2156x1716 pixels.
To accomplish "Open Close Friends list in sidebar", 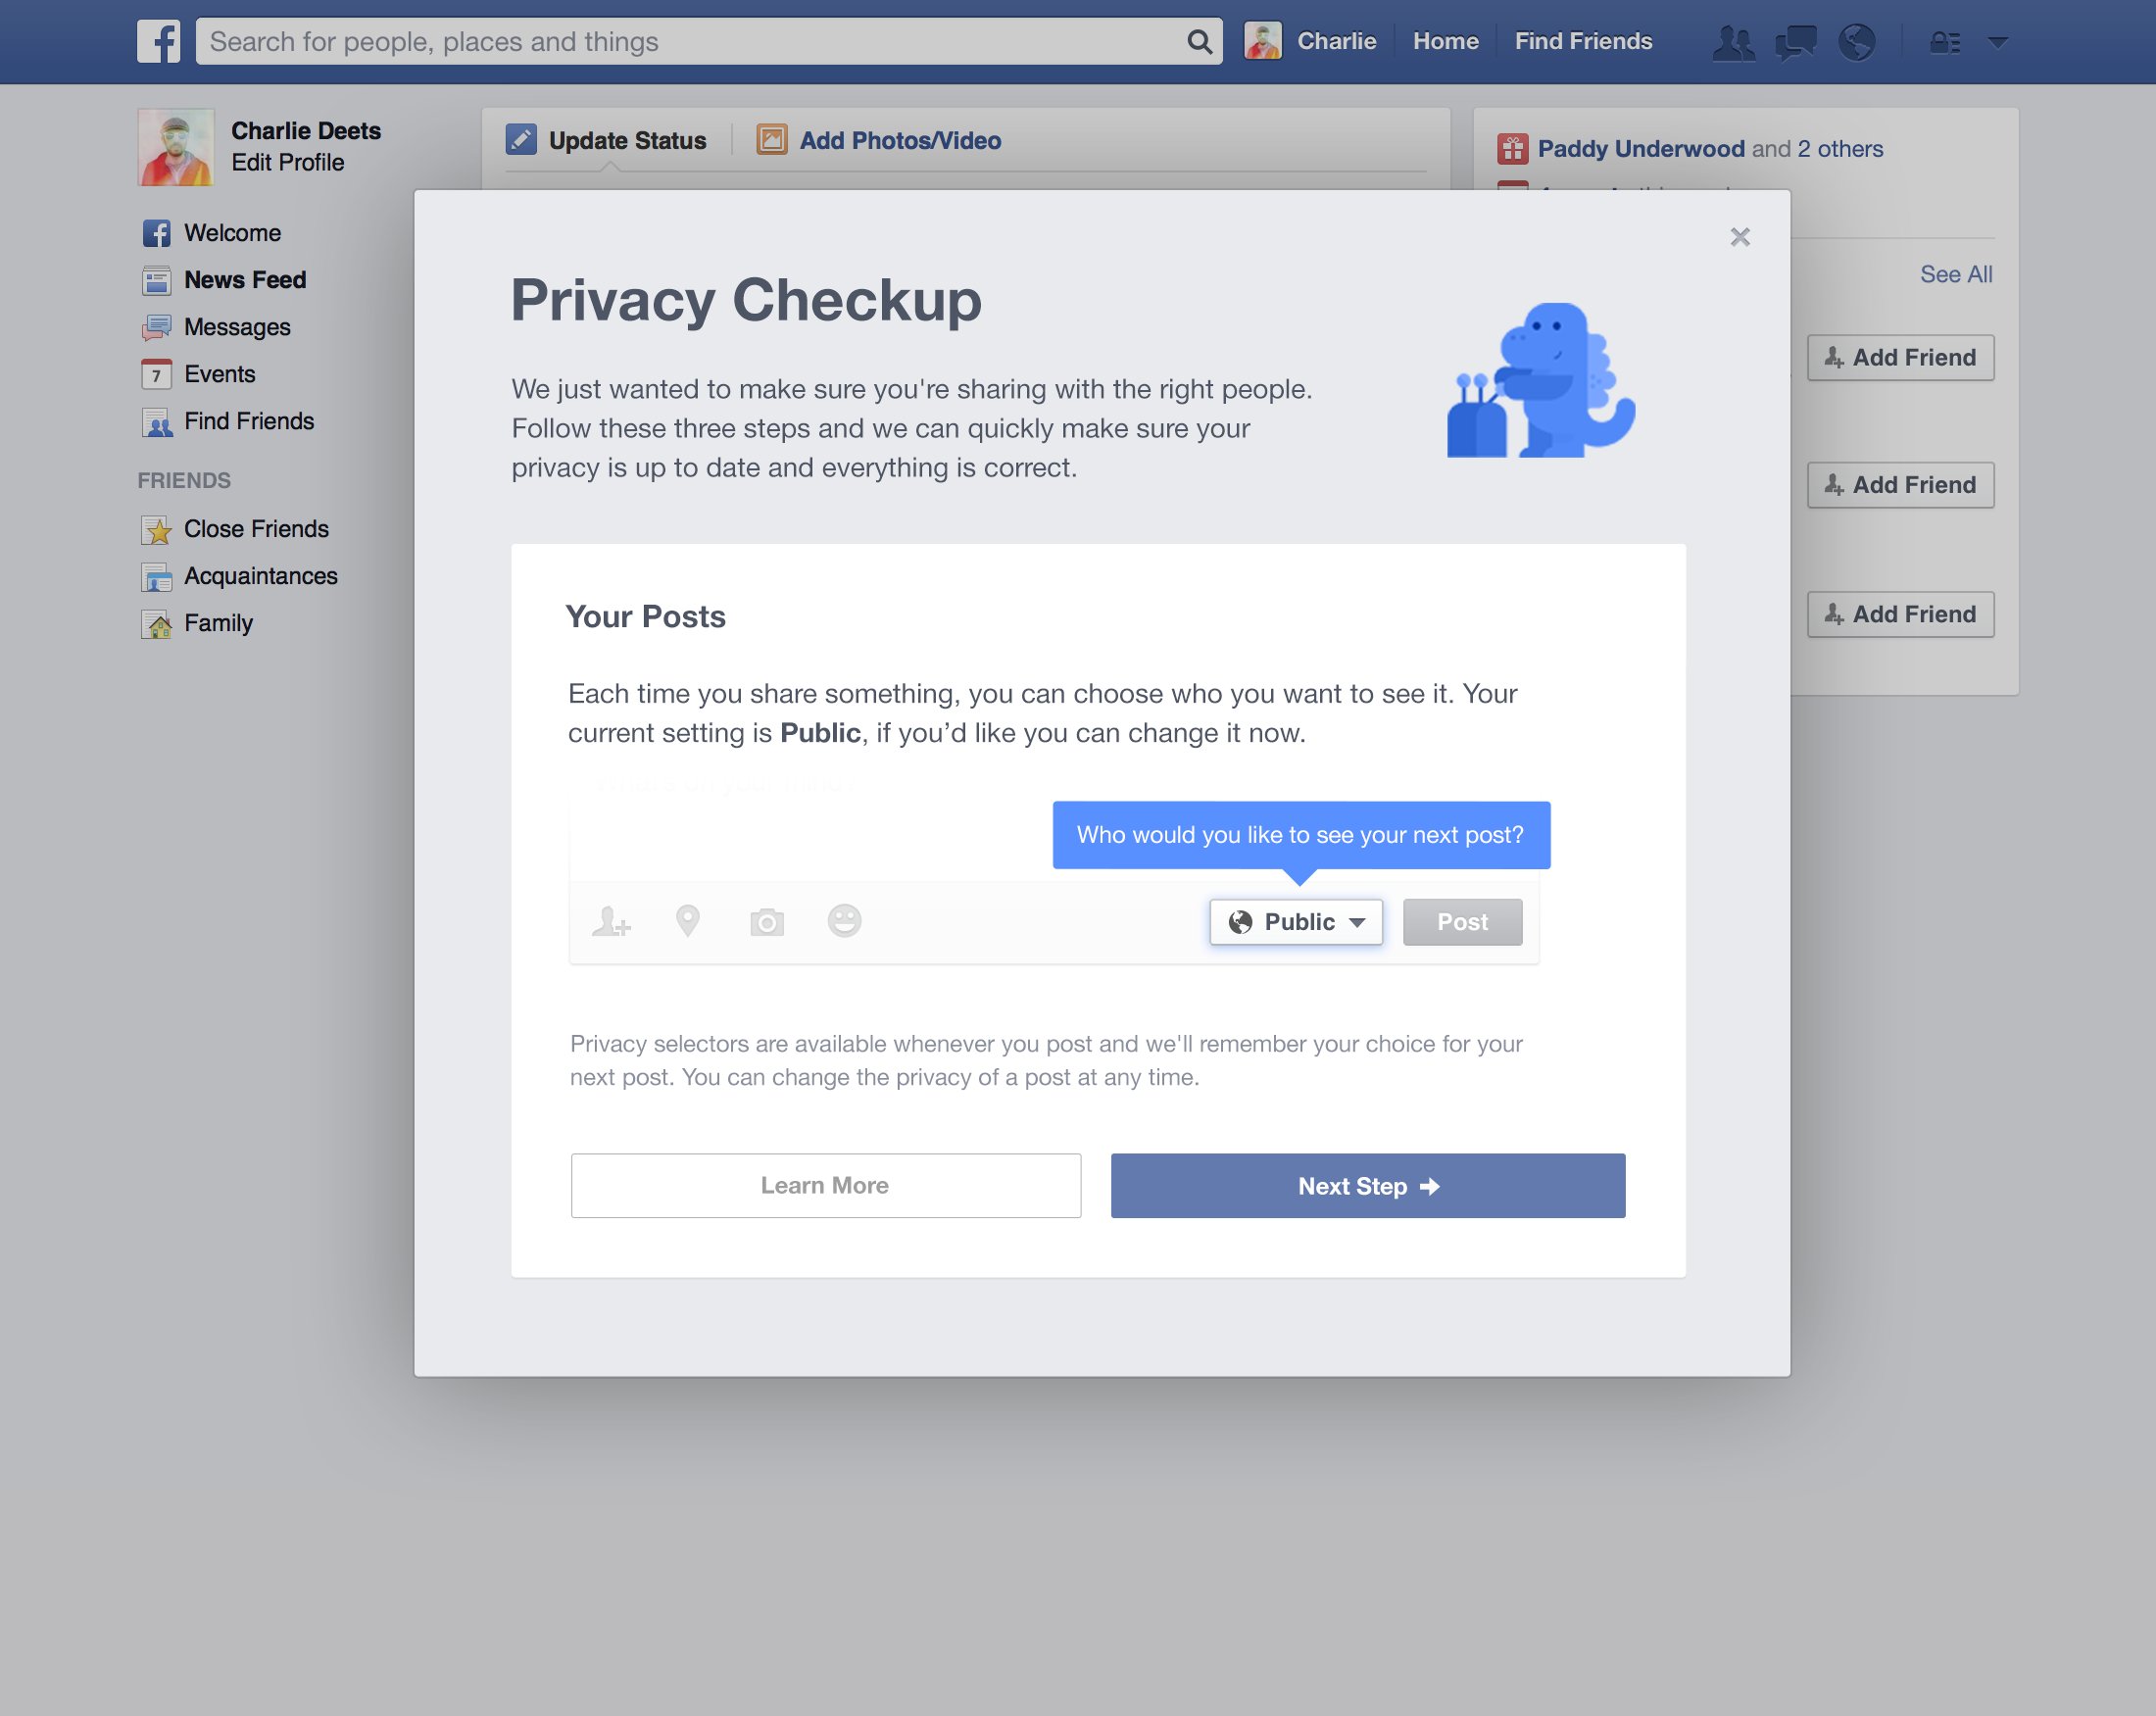I will 256,529.
